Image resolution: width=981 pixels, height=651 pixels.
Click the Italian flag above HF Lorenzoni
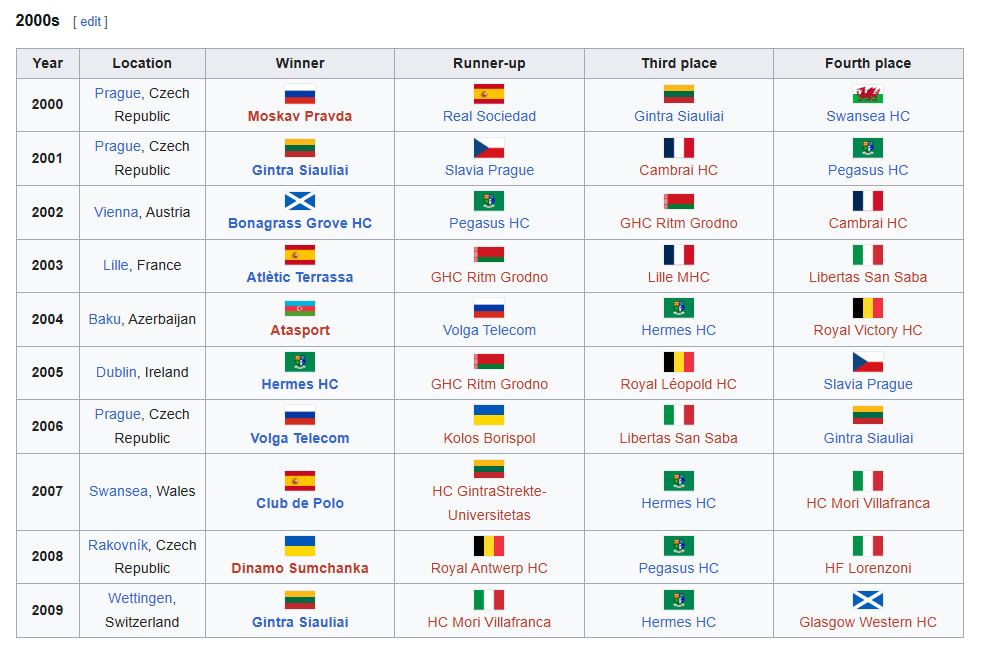(x=868, y=546)
